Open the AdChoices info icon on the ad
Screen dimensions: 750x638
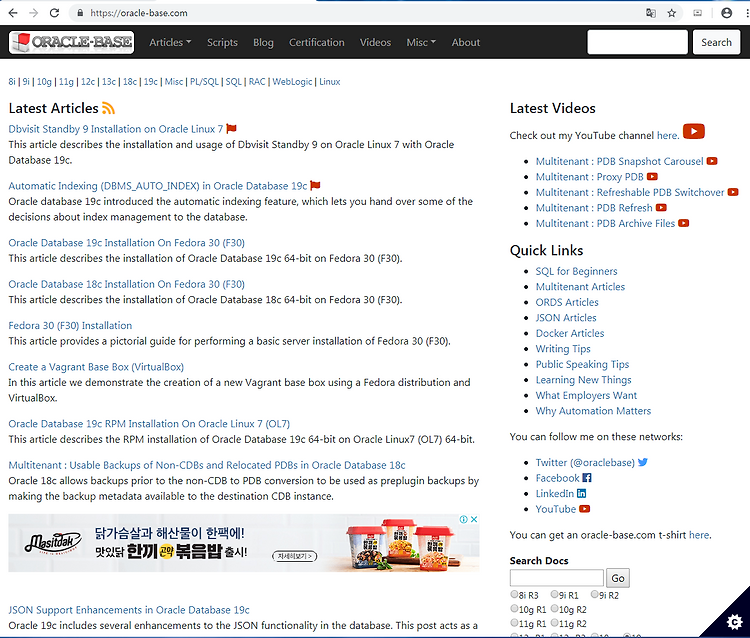(463, 519)
